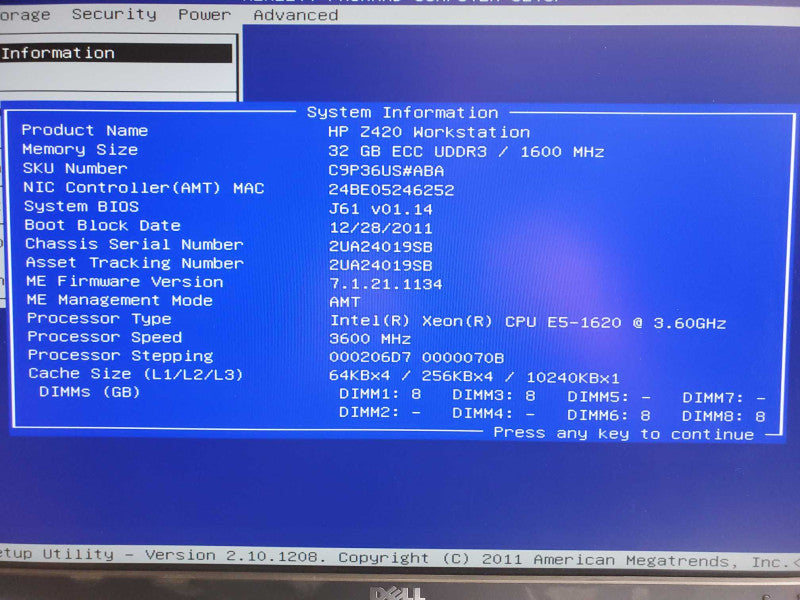Click the Dell logo on monitor bezel
Screen dimensions: 800x600
click(398, 593)
